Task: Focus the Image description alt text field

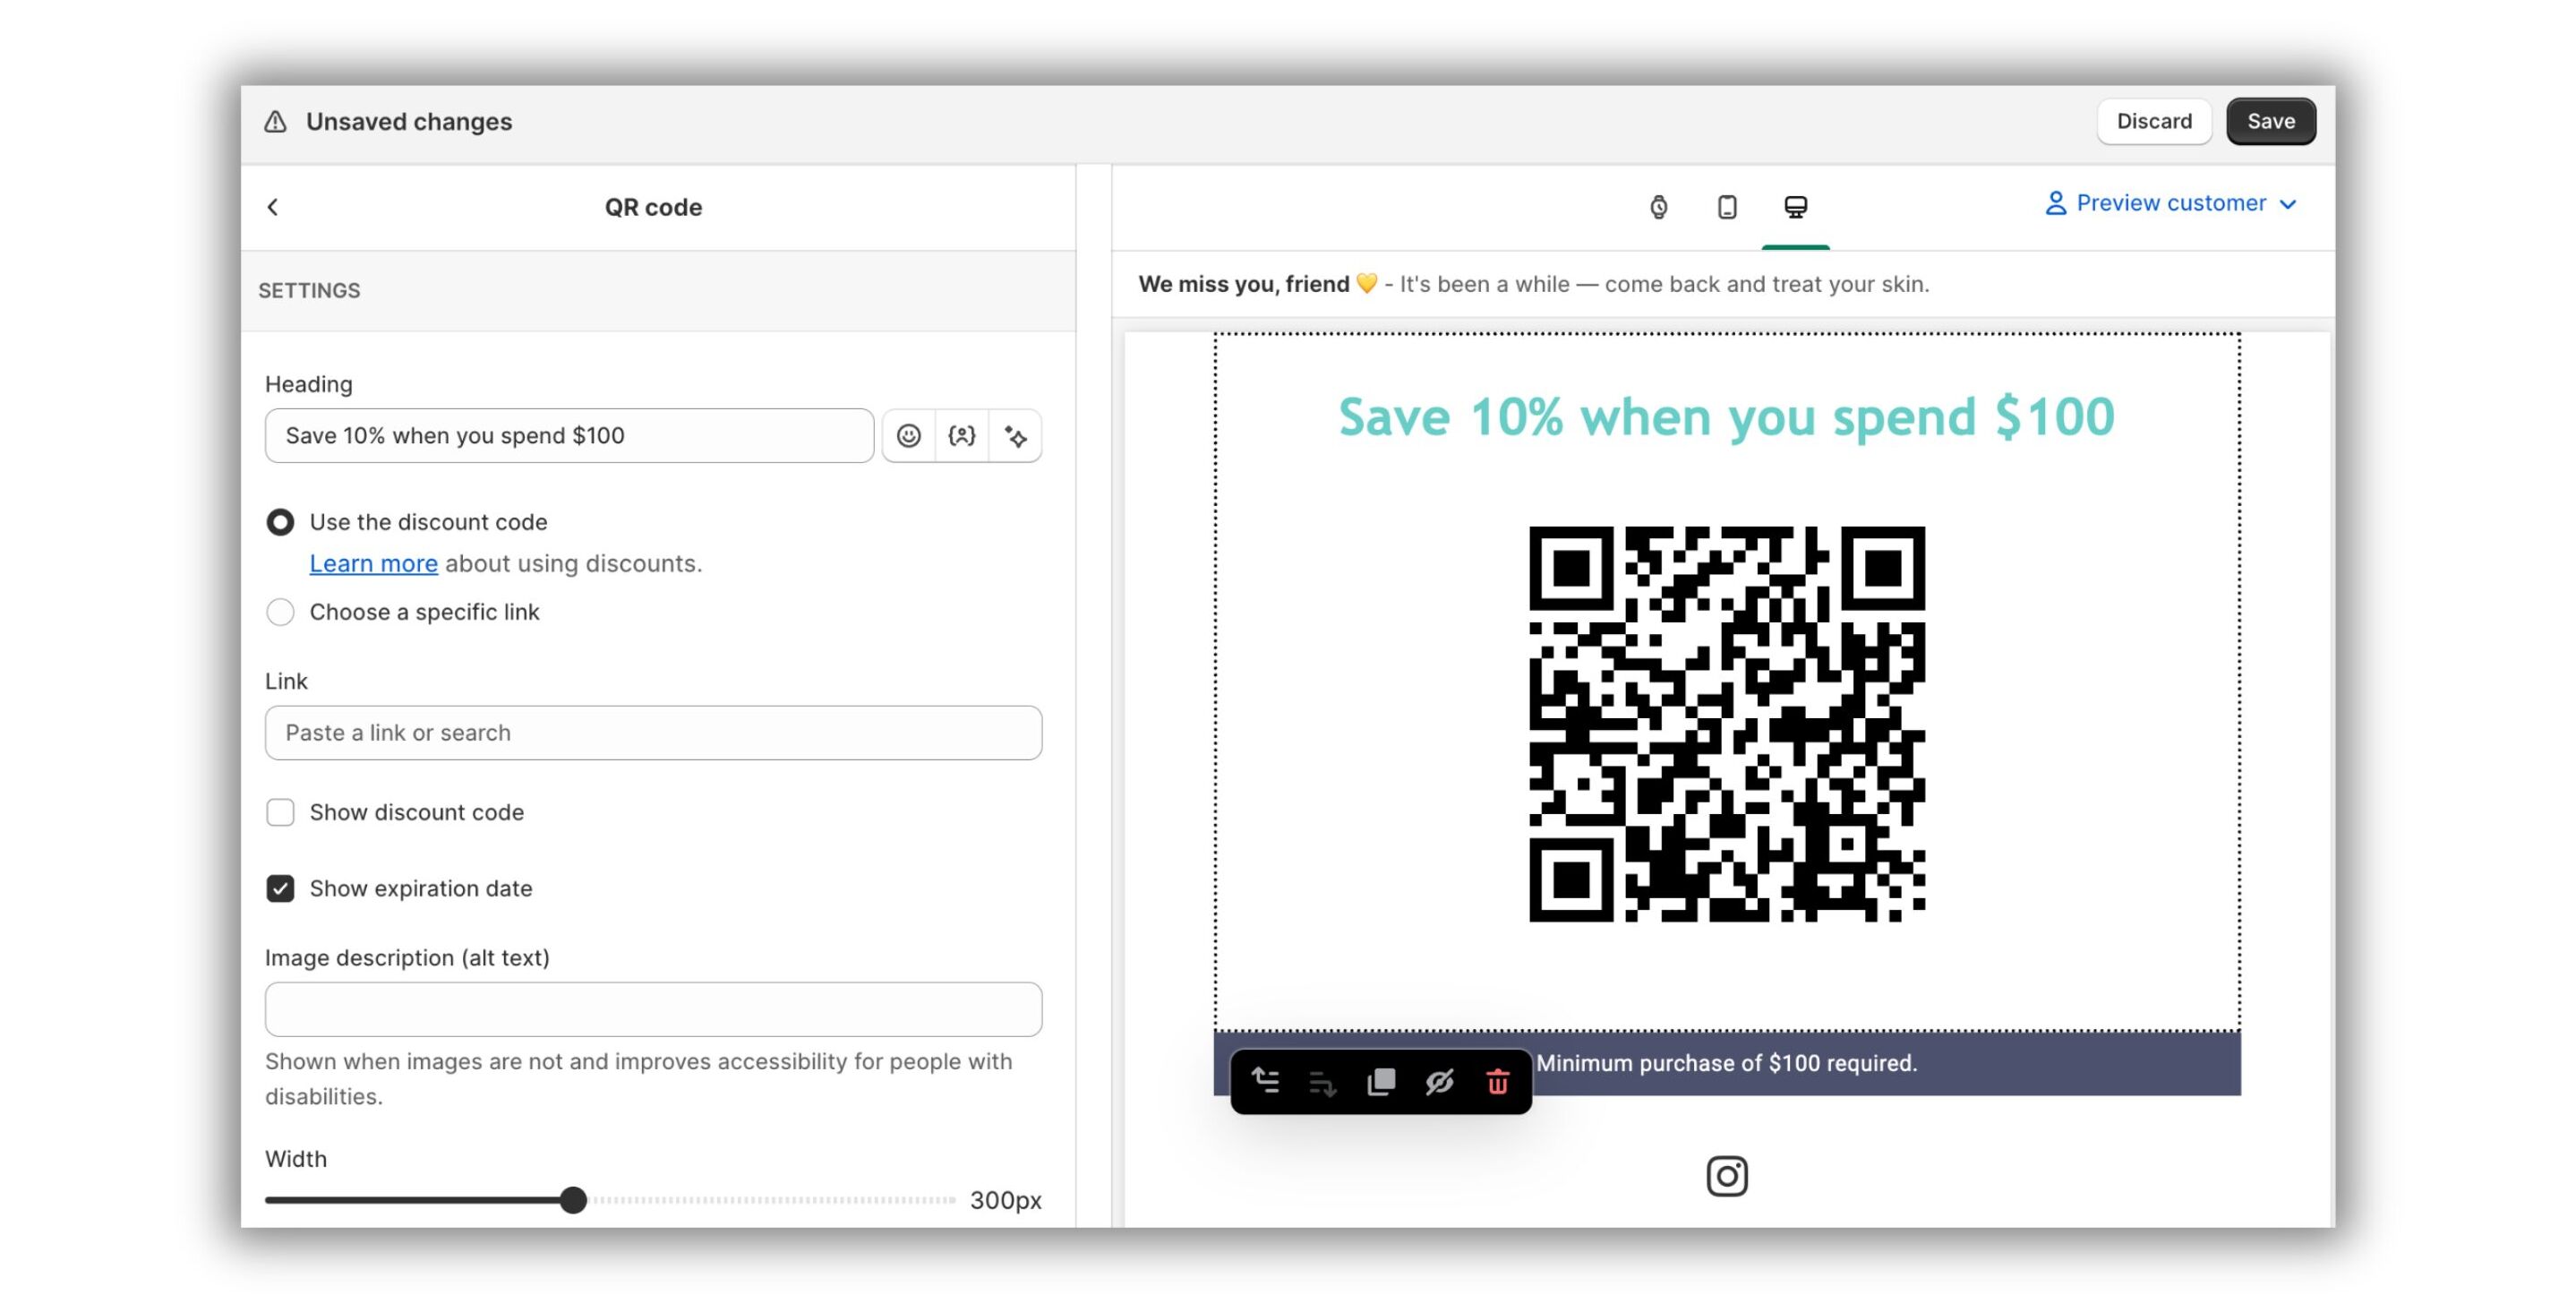Action: (653, 1009)
